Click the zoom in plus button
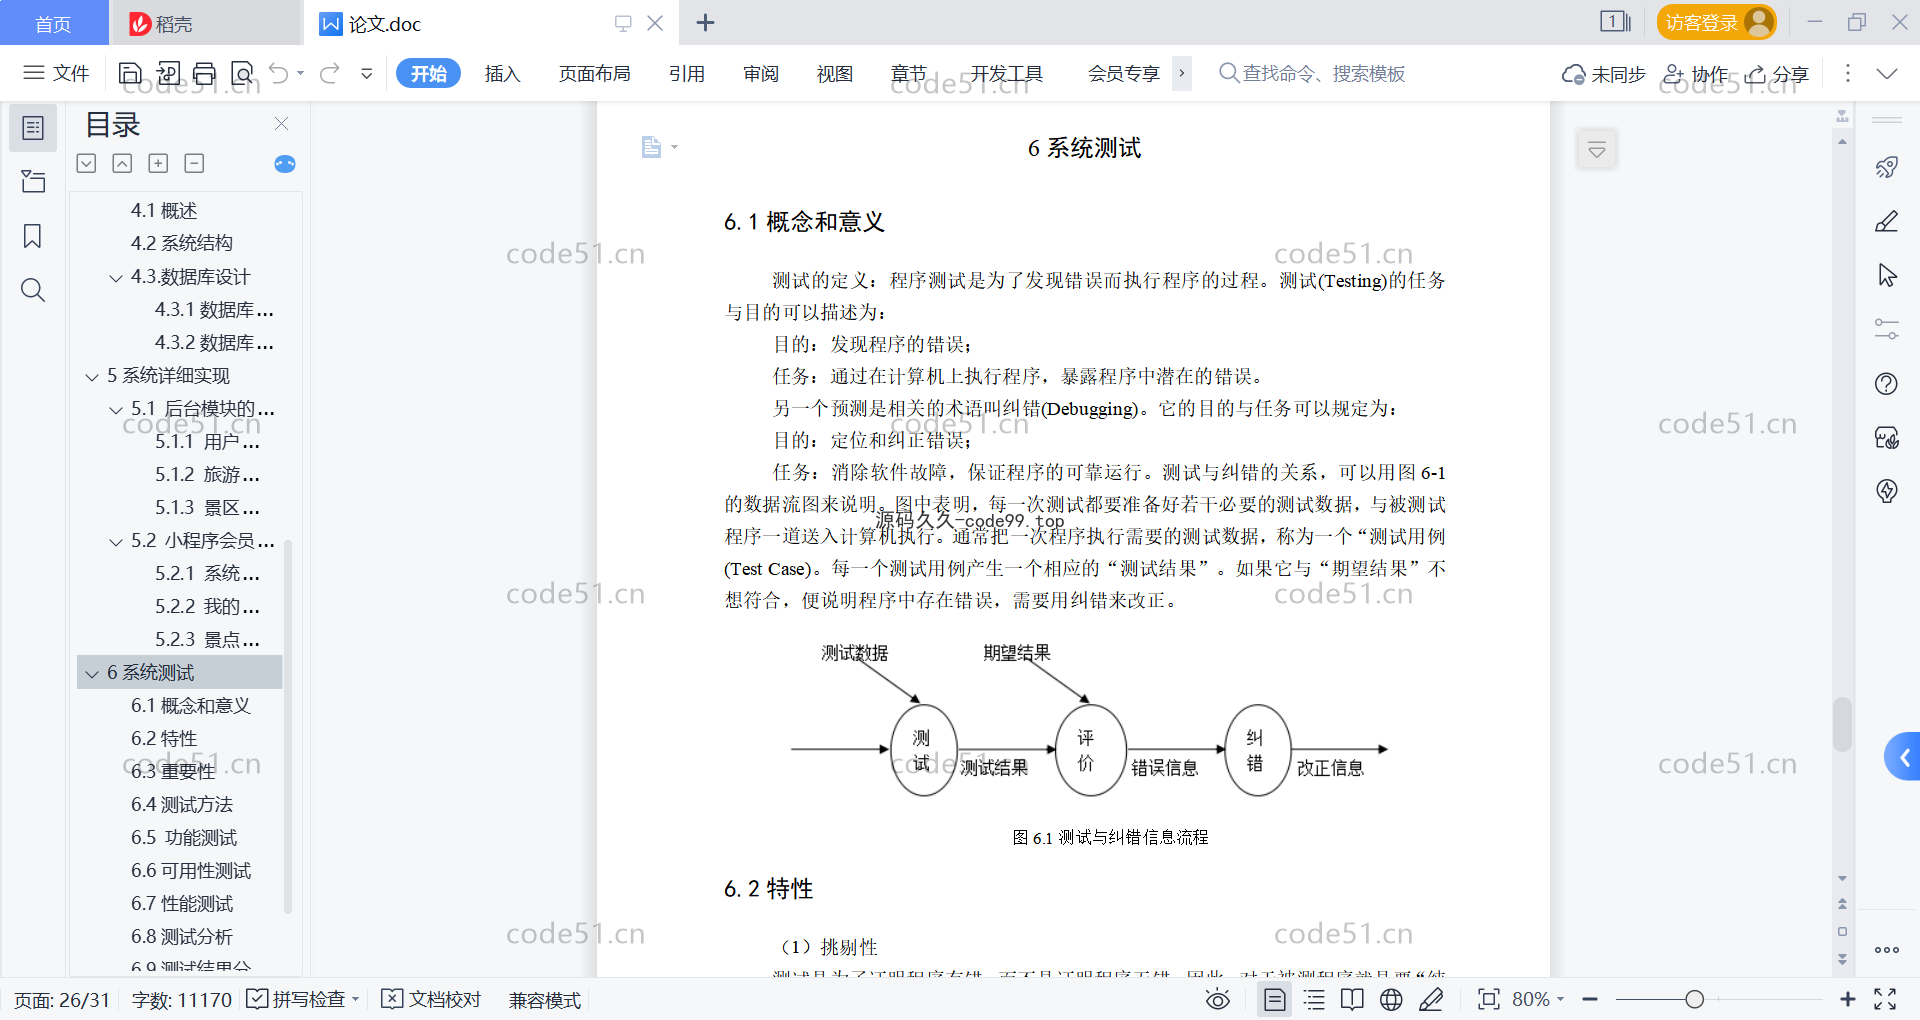 point(1847,999)
